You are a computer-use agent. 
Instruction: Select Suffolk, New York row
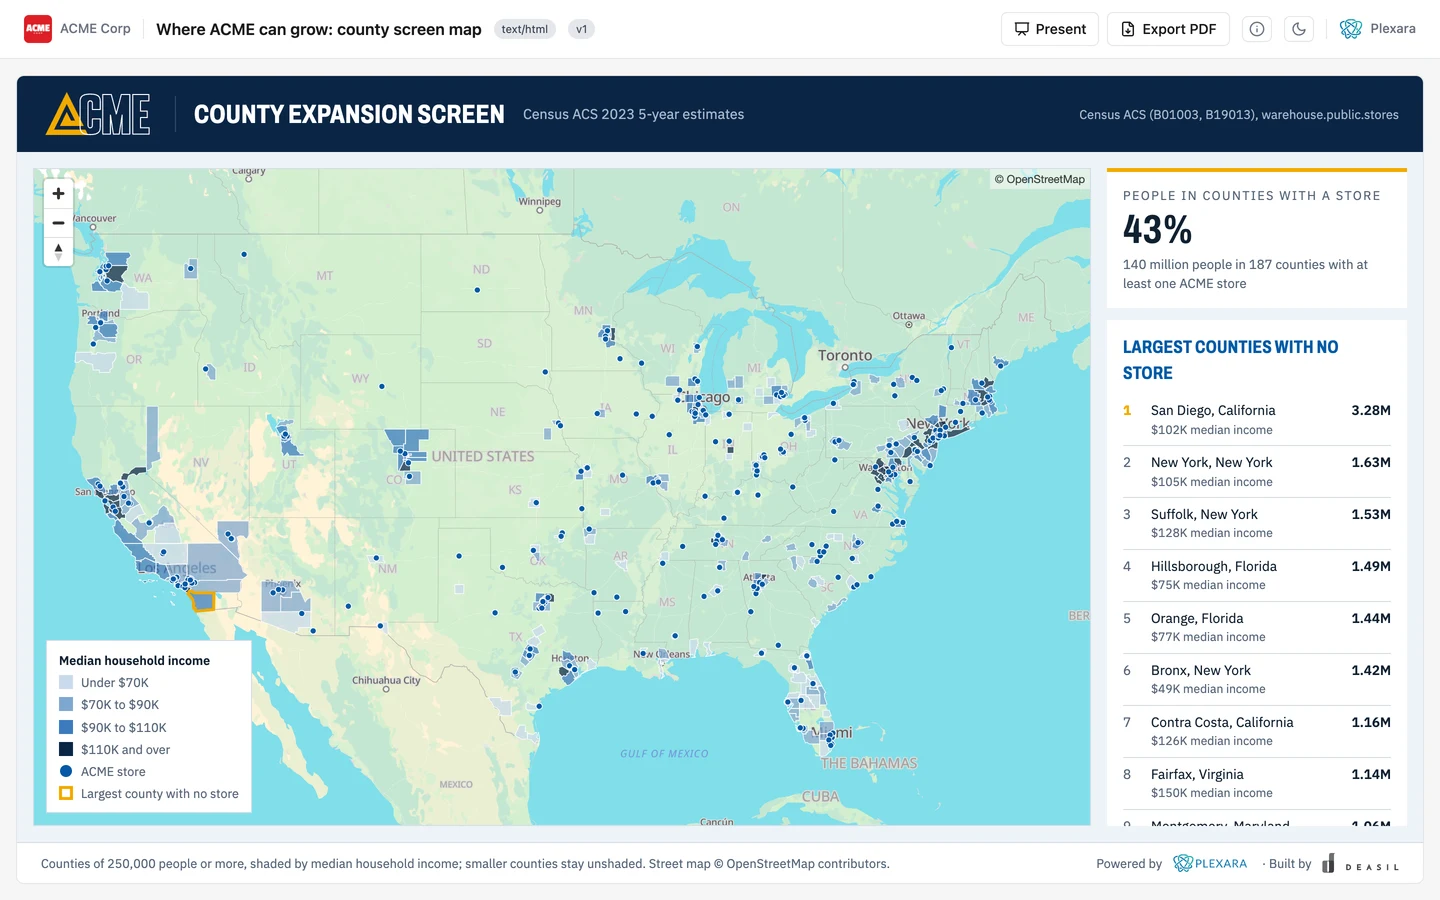(x=1257, y=524)
